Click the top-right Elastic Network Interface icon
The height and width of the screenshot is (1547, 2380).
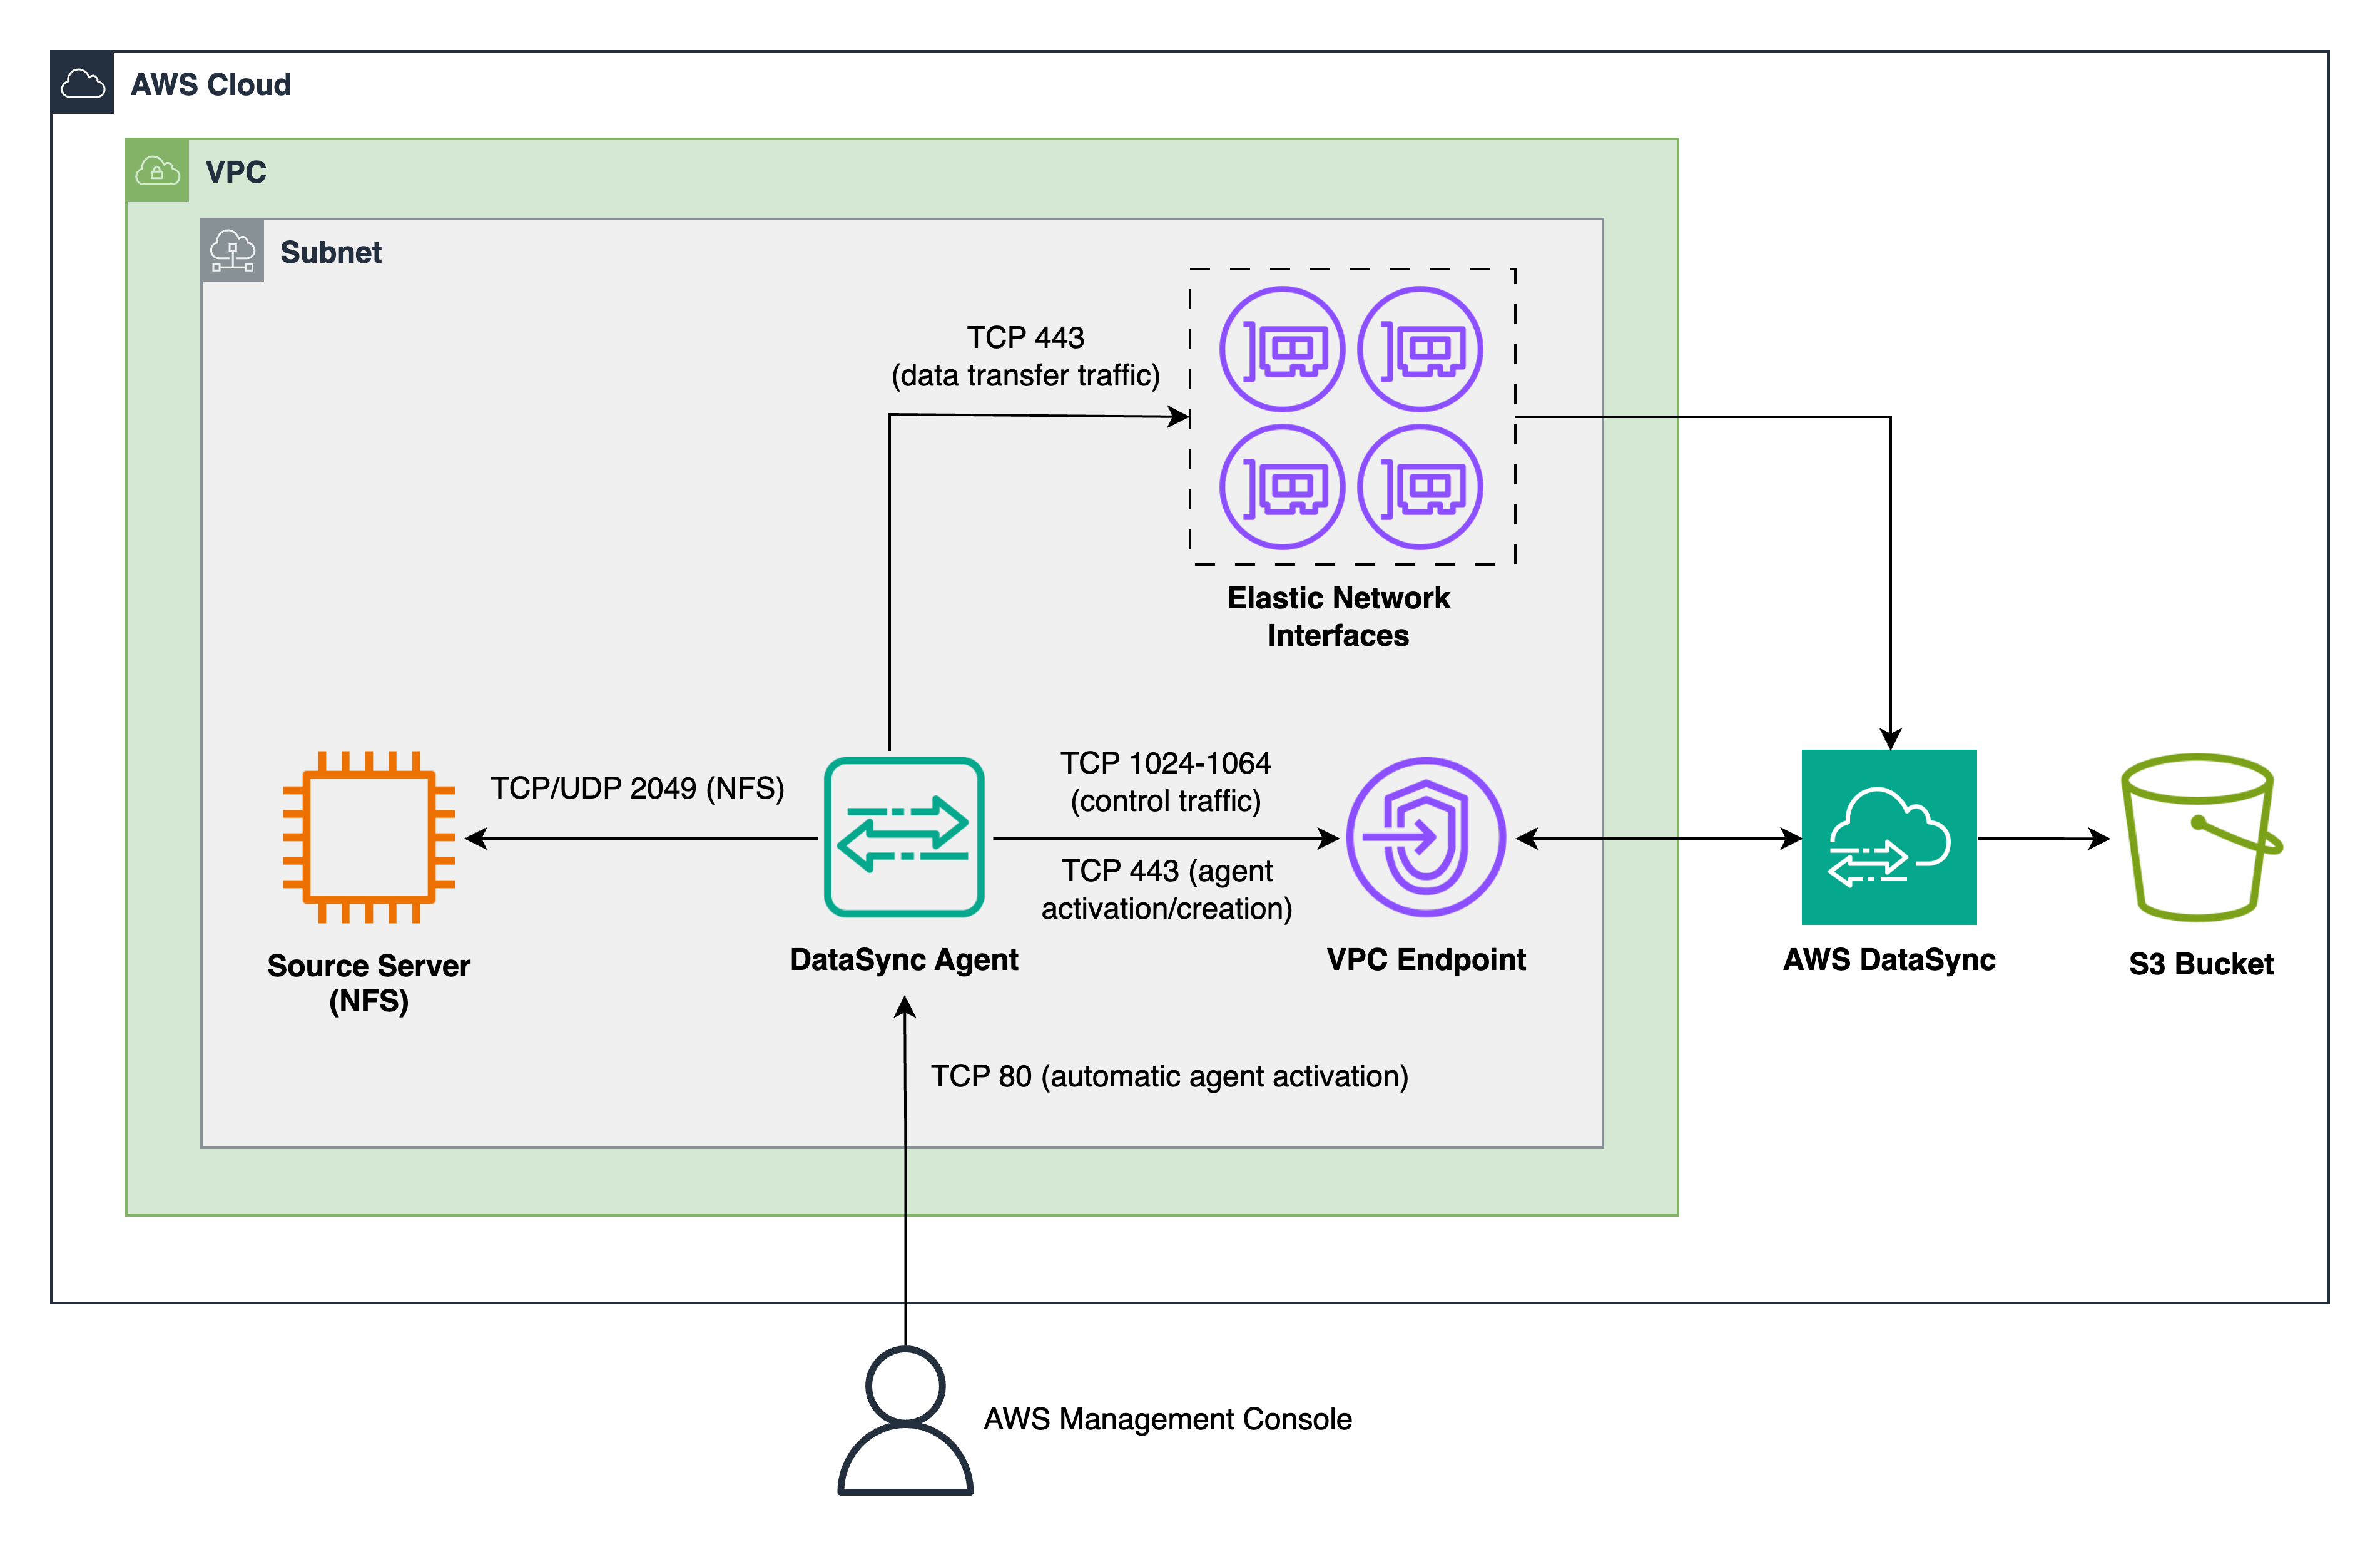click(1420, 349)
